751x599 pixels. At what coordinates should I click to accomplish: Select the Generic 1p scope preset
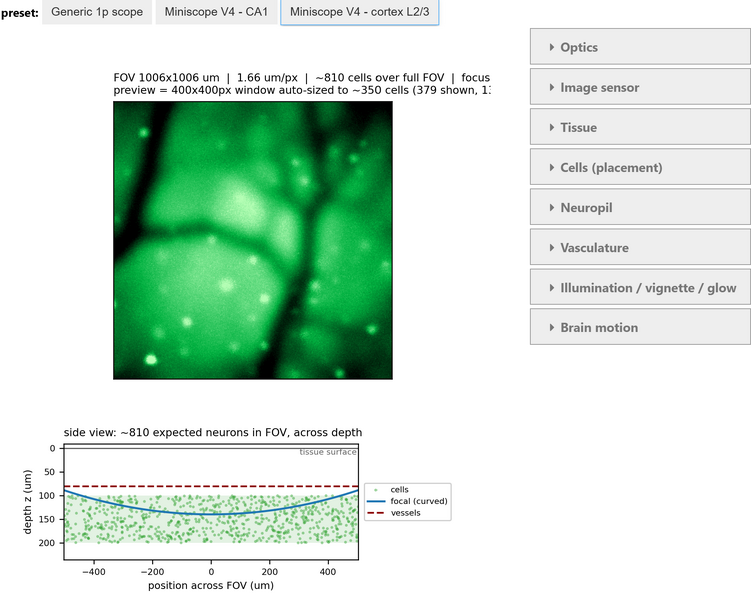coord(97,12)
